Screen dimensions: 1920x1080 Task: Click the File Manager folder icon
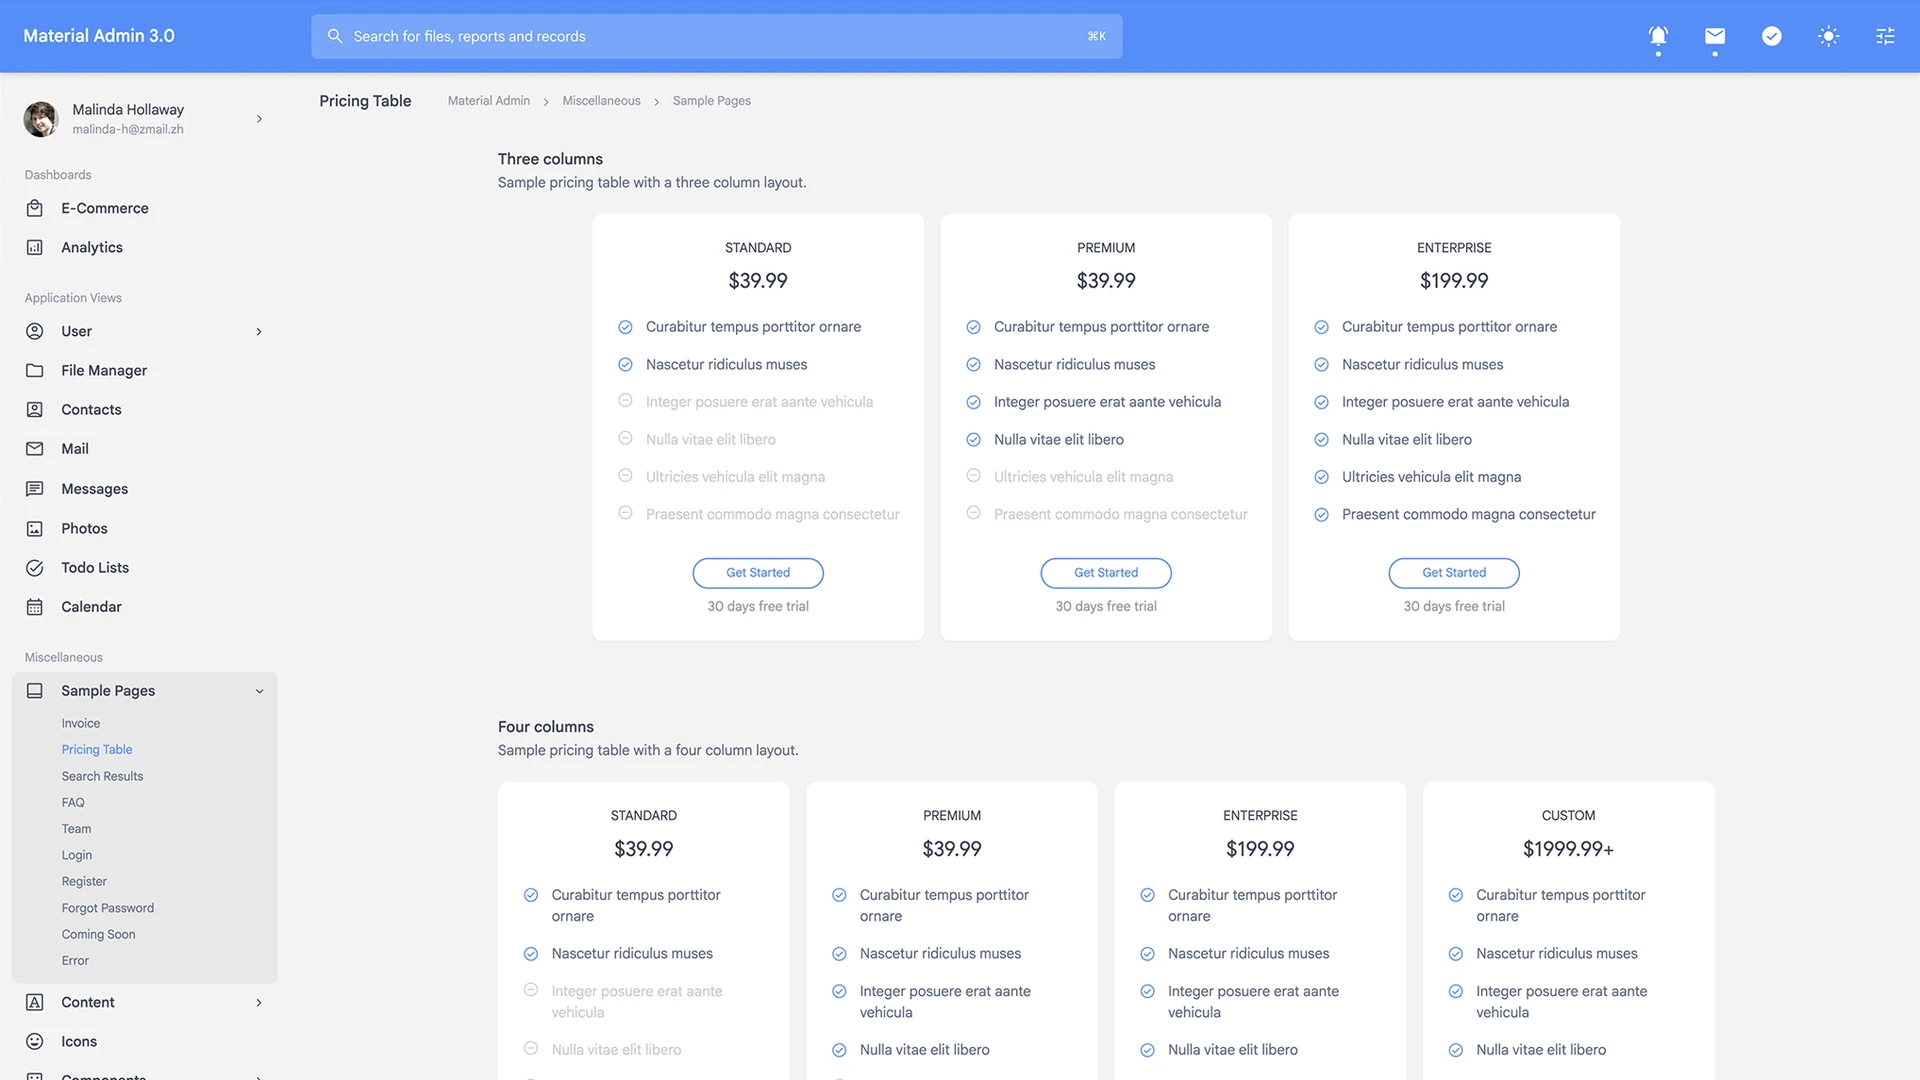tap(35, 370)
